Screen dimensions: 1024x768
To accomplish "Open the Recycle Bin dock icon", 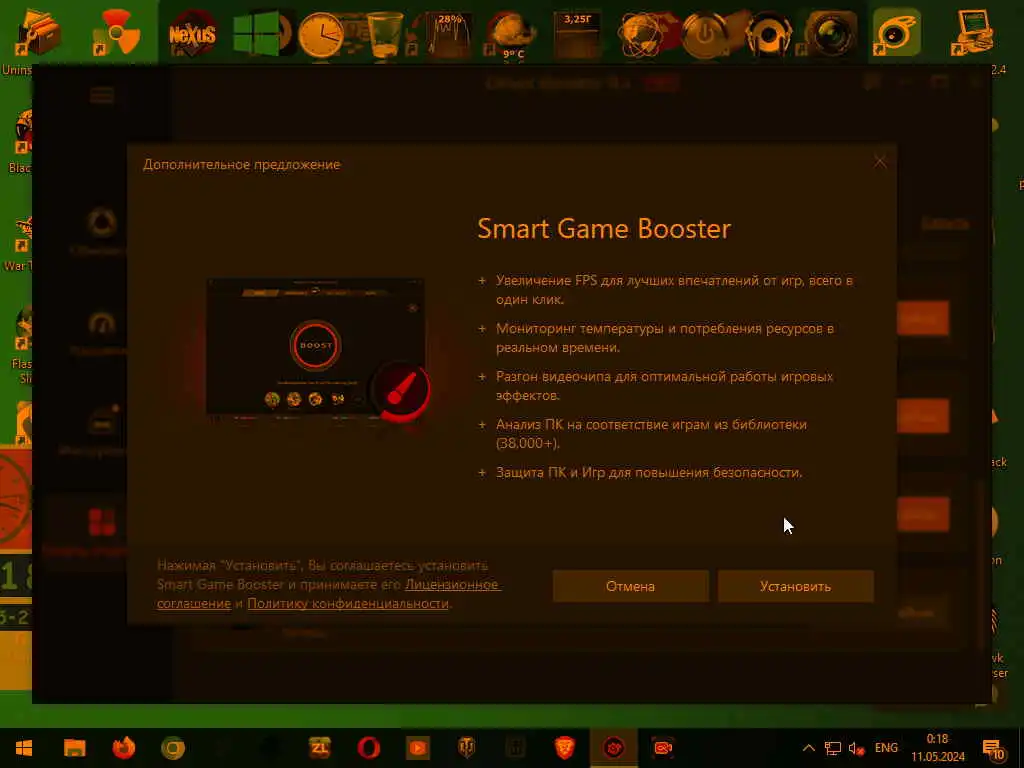I will pyautogui.click(x=384, y=34).
